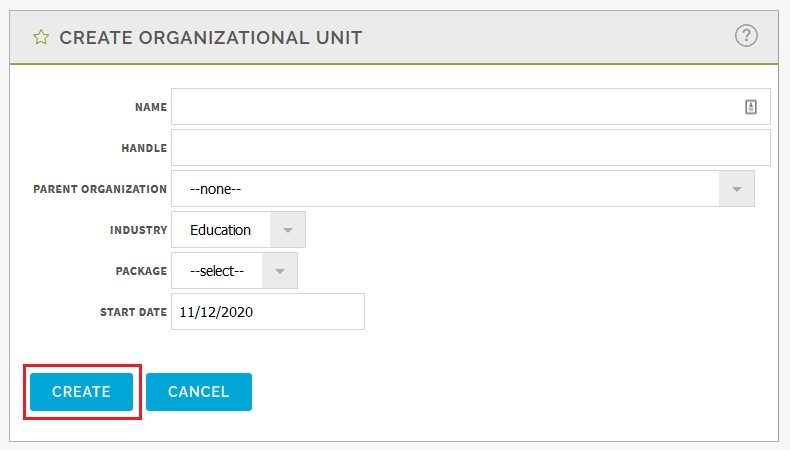790x450 pixels.
Task: Click the favorite star icon in header
Action: [x=40, y=38]
